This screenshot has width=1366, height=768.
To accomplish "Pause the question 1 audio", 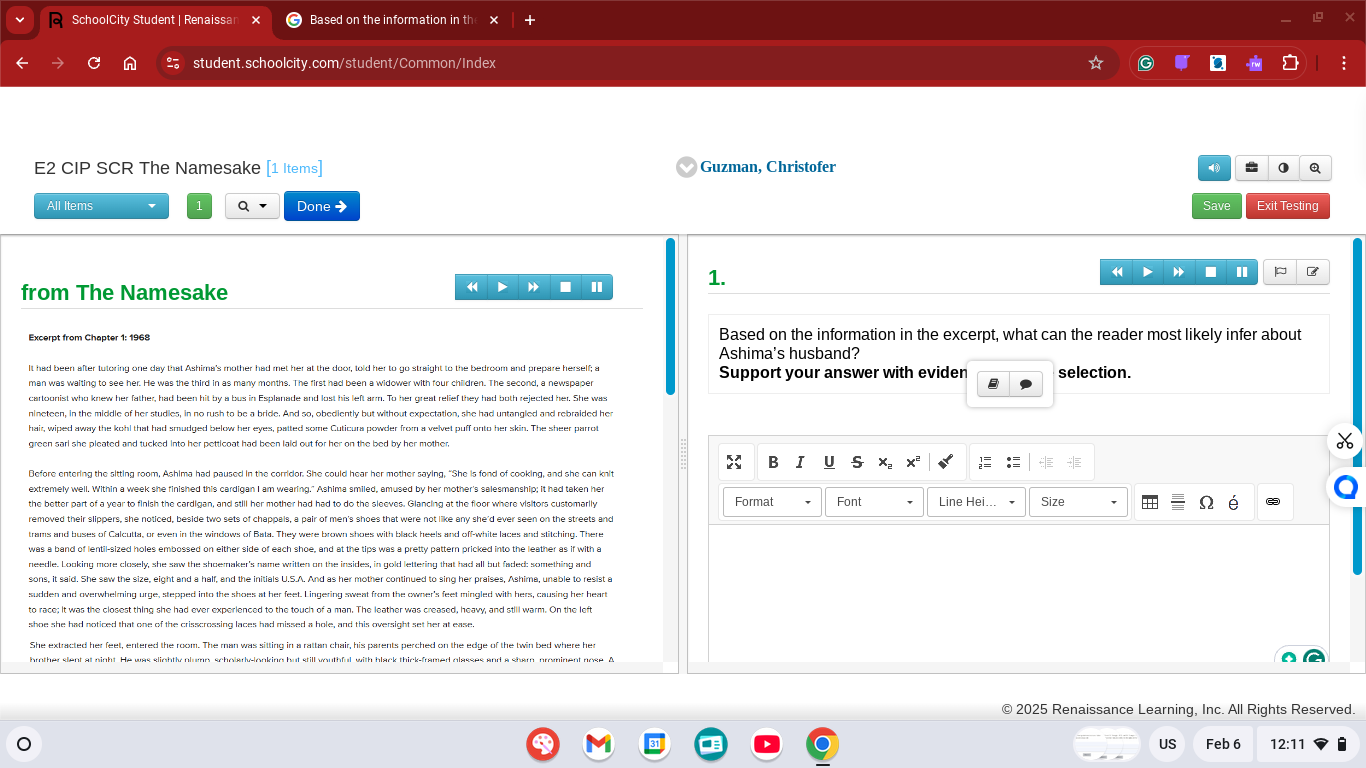I will tap(1242, 272).
